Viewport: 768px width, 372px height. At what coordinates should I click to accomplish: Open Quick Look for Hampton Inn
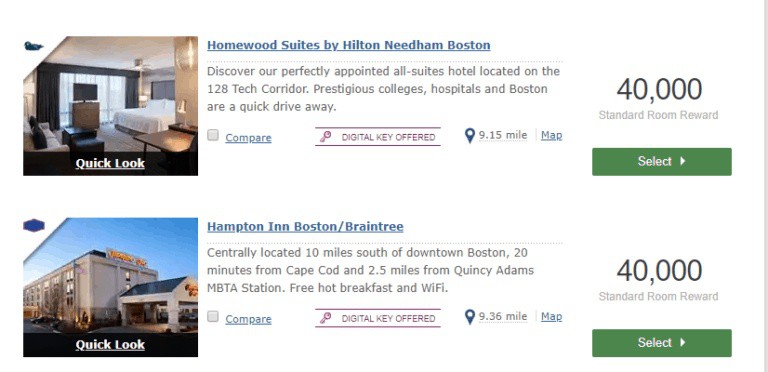tap(110, 345)
